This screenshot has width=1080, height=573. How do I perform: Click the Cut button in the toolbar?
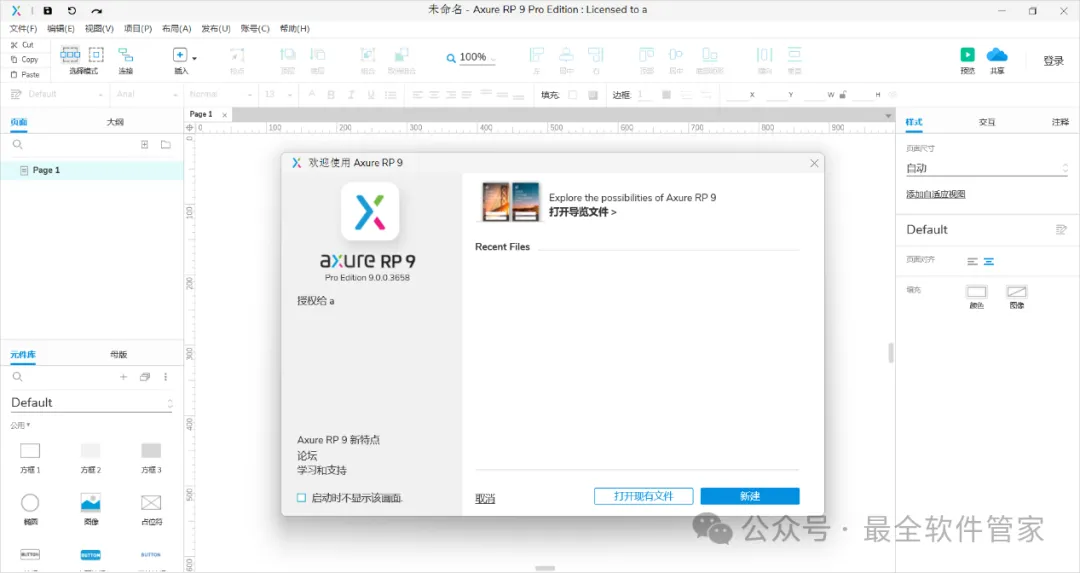tap(21, 45)
